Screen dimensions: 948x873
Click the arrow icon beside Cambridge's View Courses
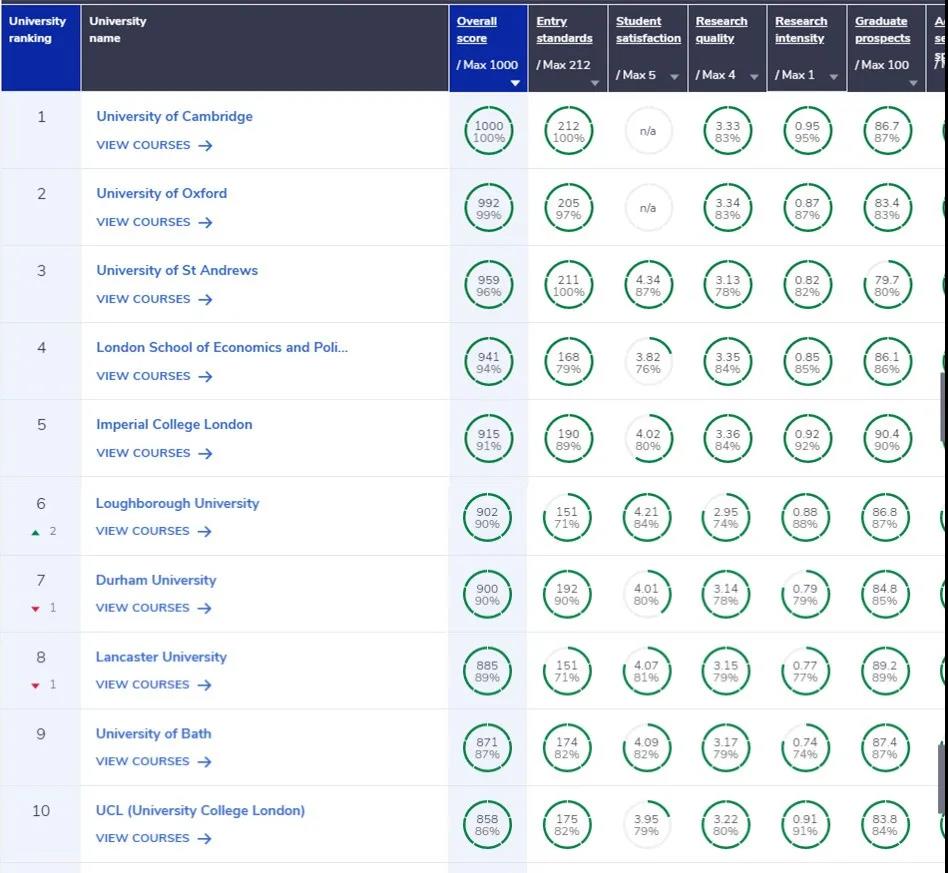pos(205,146)
